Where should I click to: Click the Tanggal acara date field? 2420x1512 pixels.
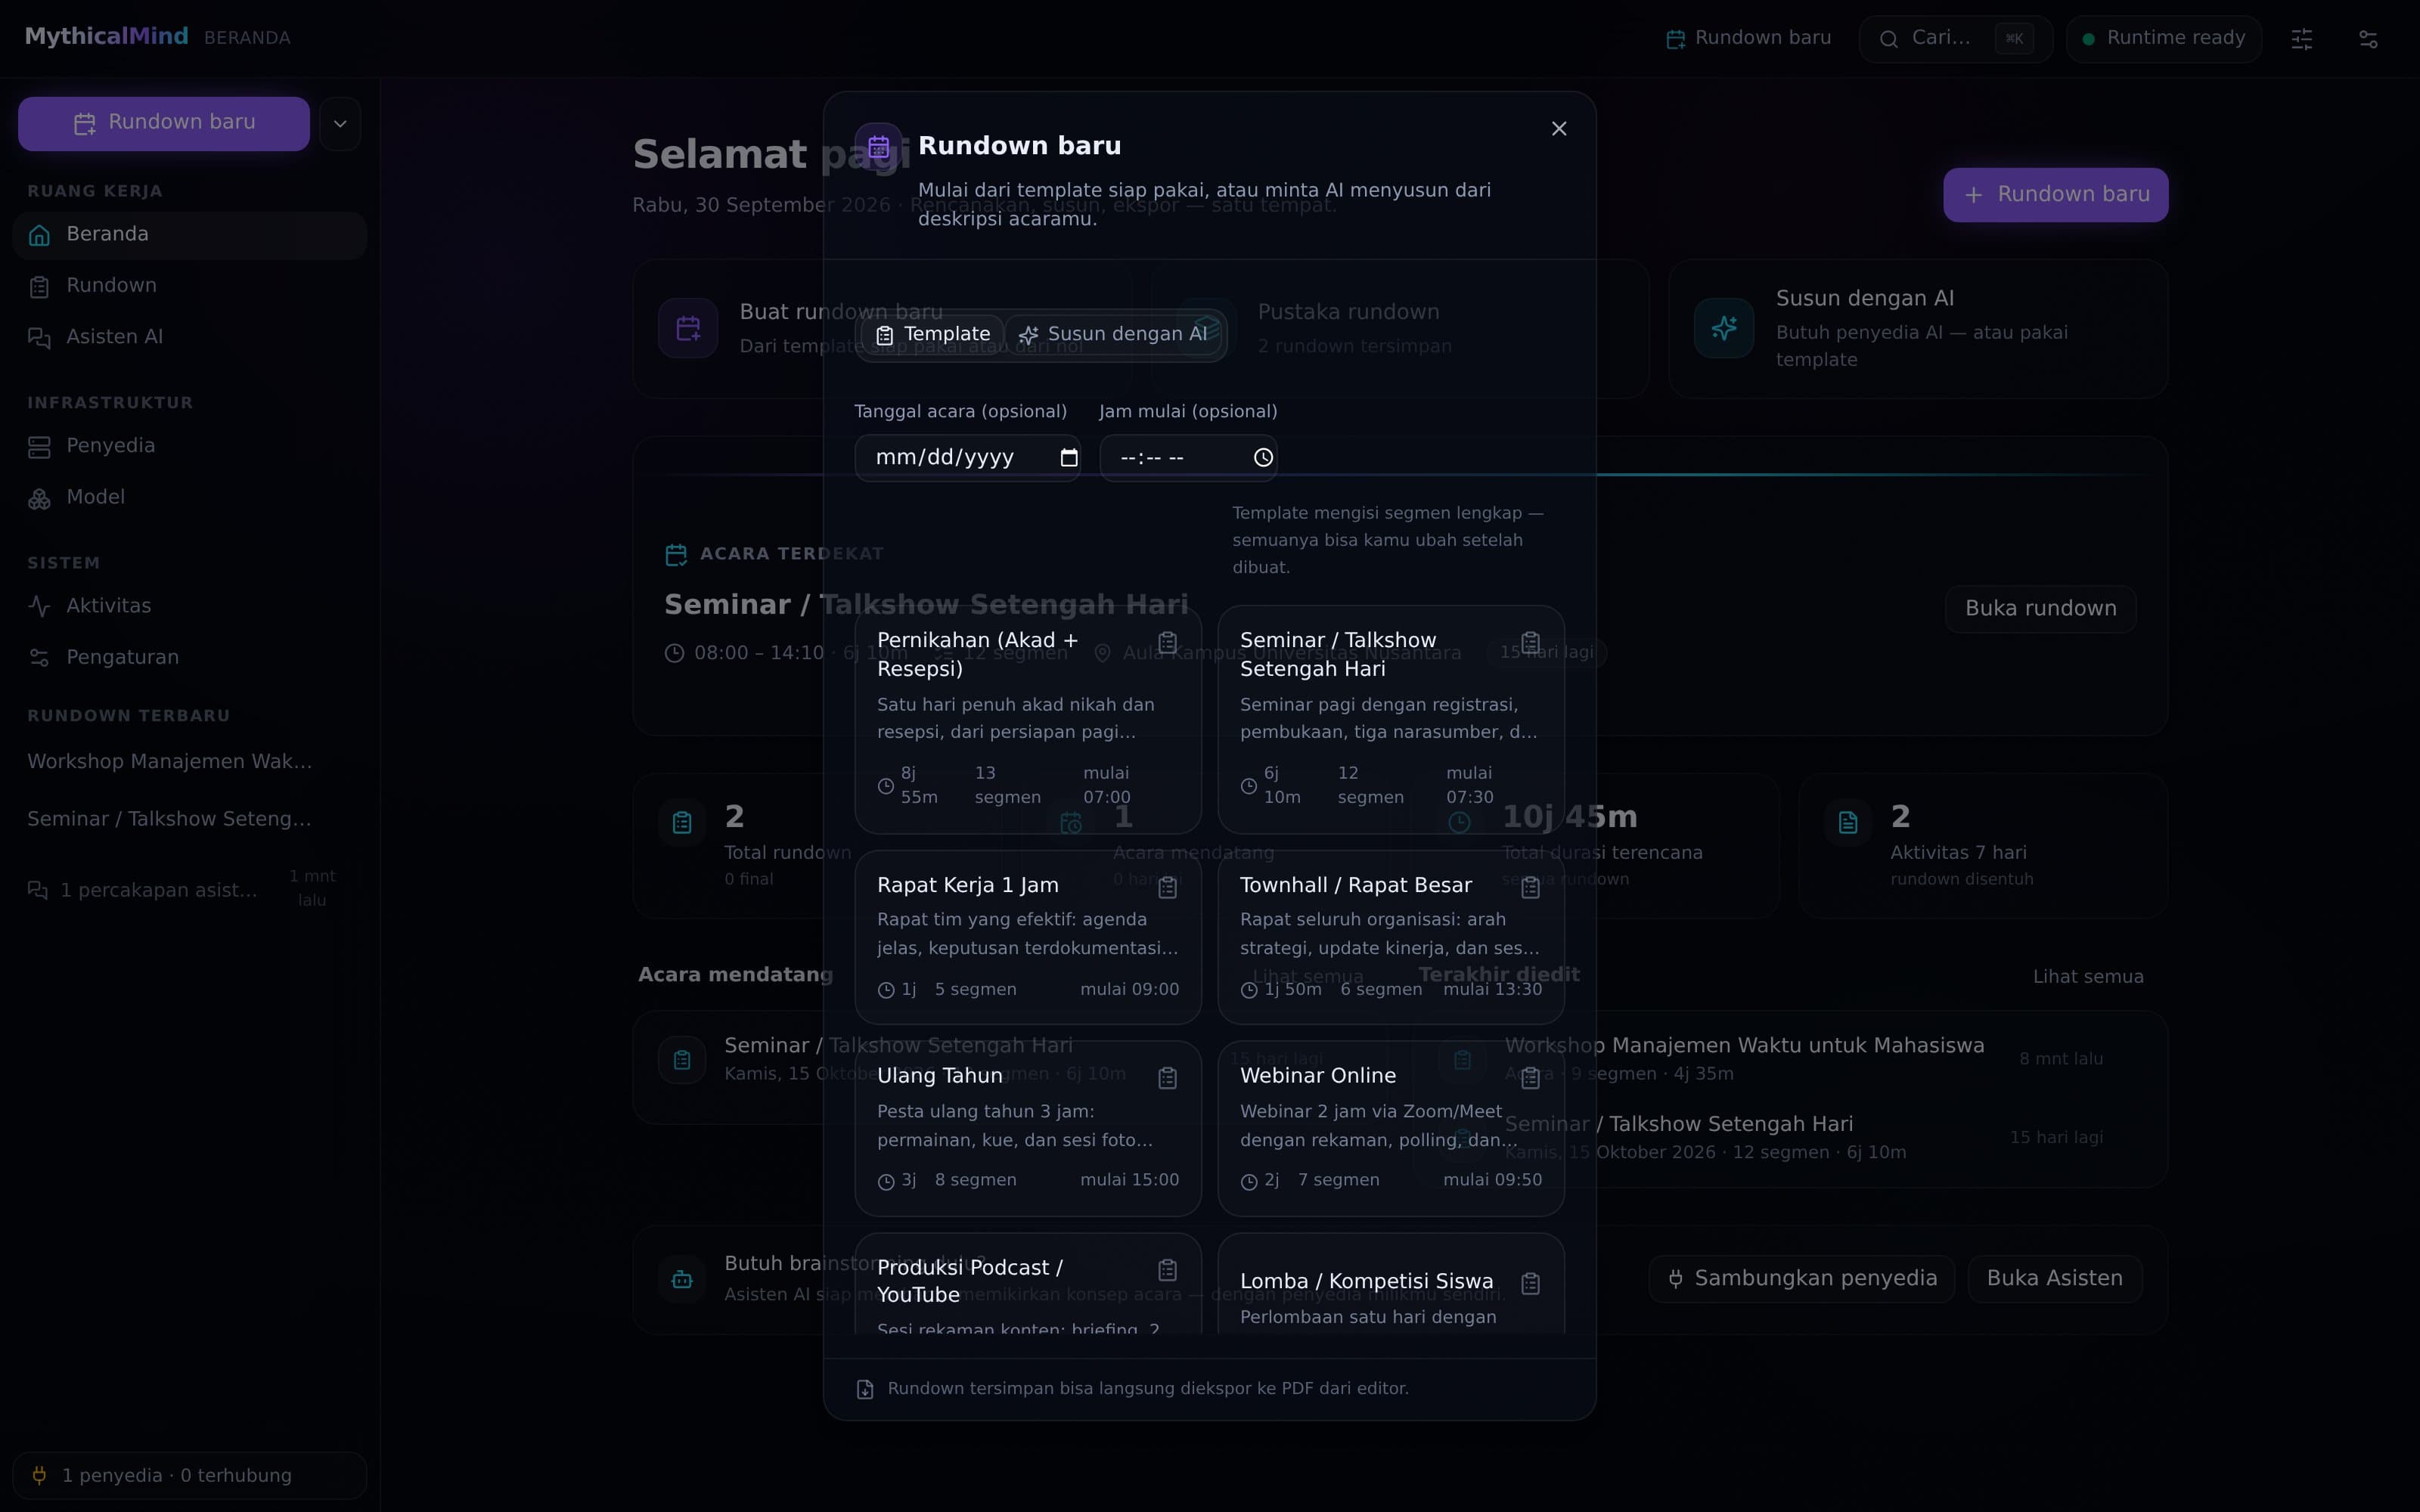click(x=967, y=458)
